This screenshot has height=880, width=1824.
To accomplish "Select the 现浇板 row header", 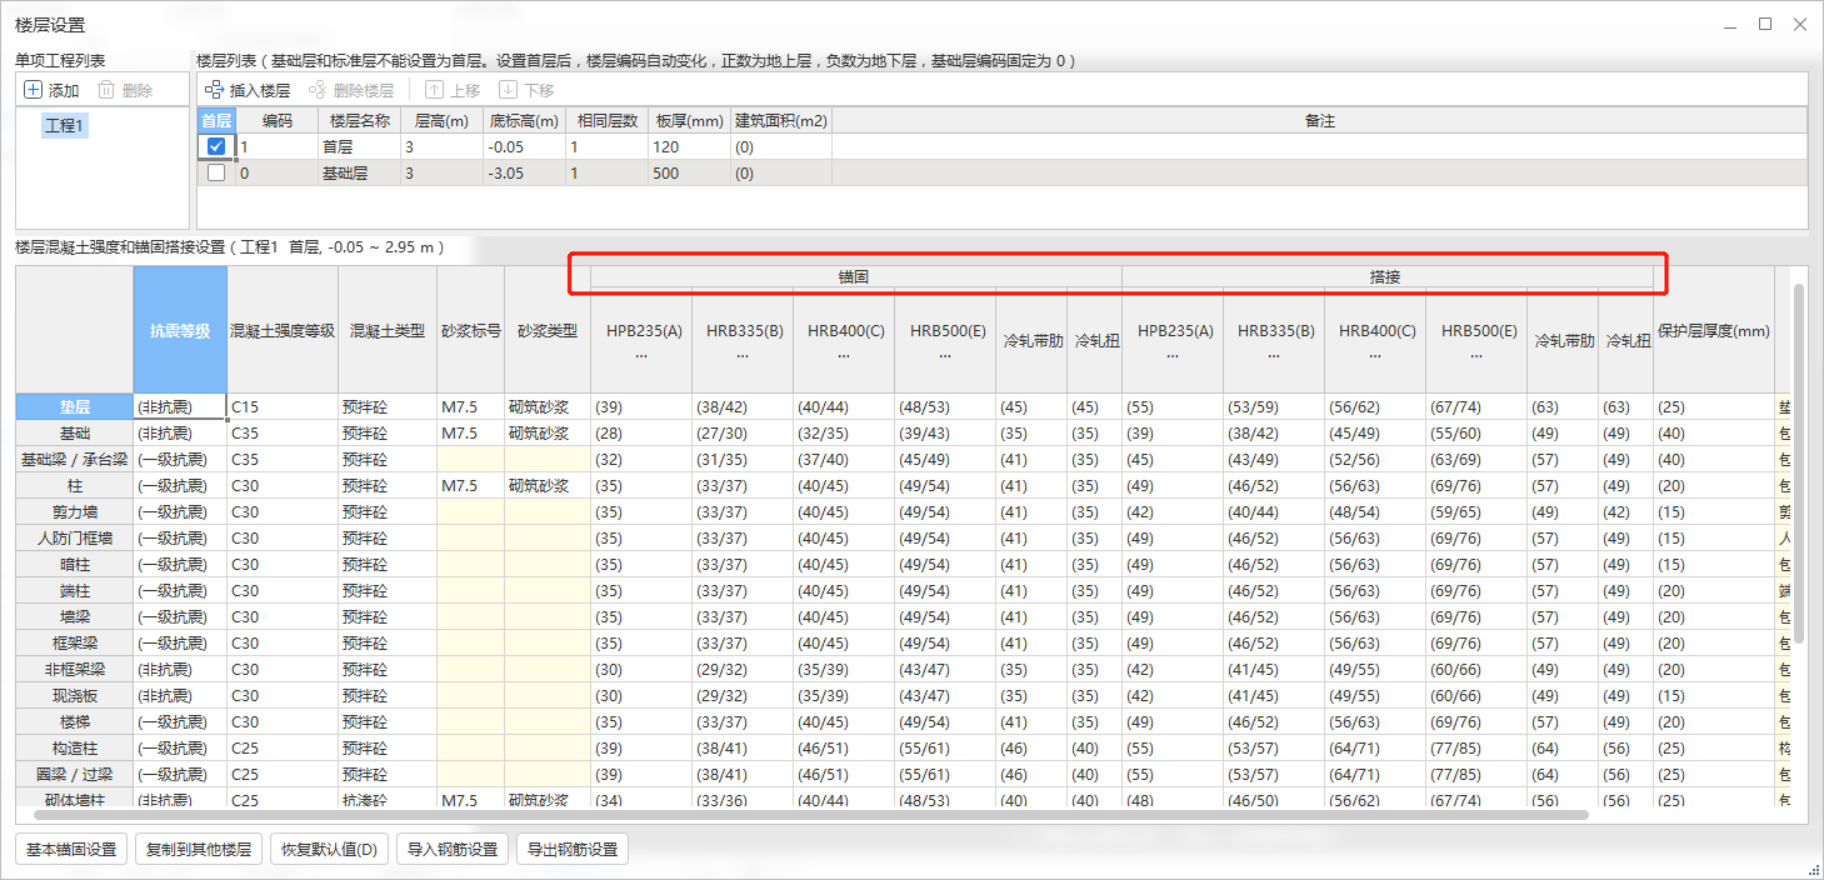I will click(x=75, y=695).
